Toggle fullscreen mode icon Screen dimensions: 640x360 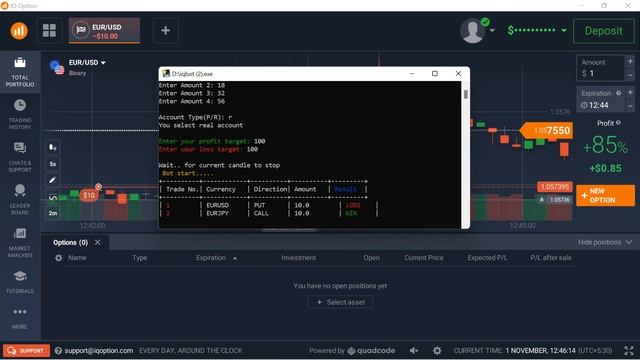(629, 351)
